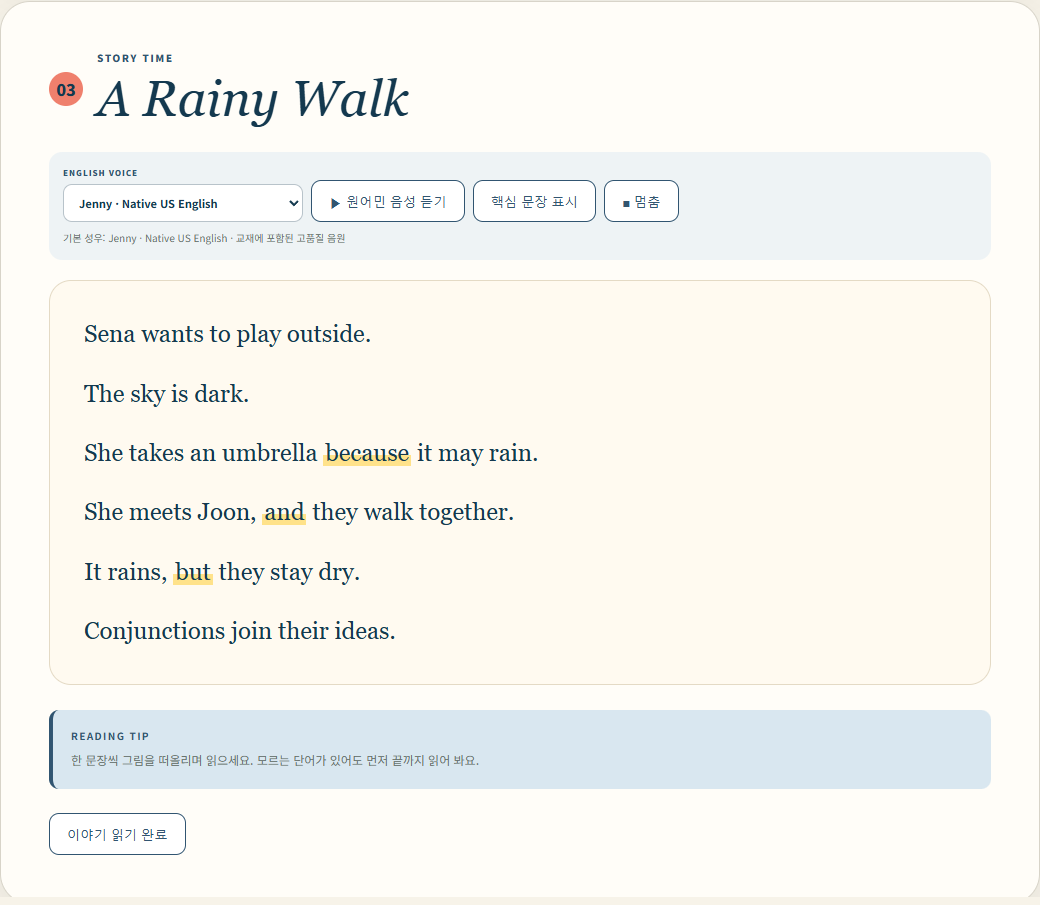Click the highlighted word "and"
Screen dimensions: 1040x905
tap(284, 512)
